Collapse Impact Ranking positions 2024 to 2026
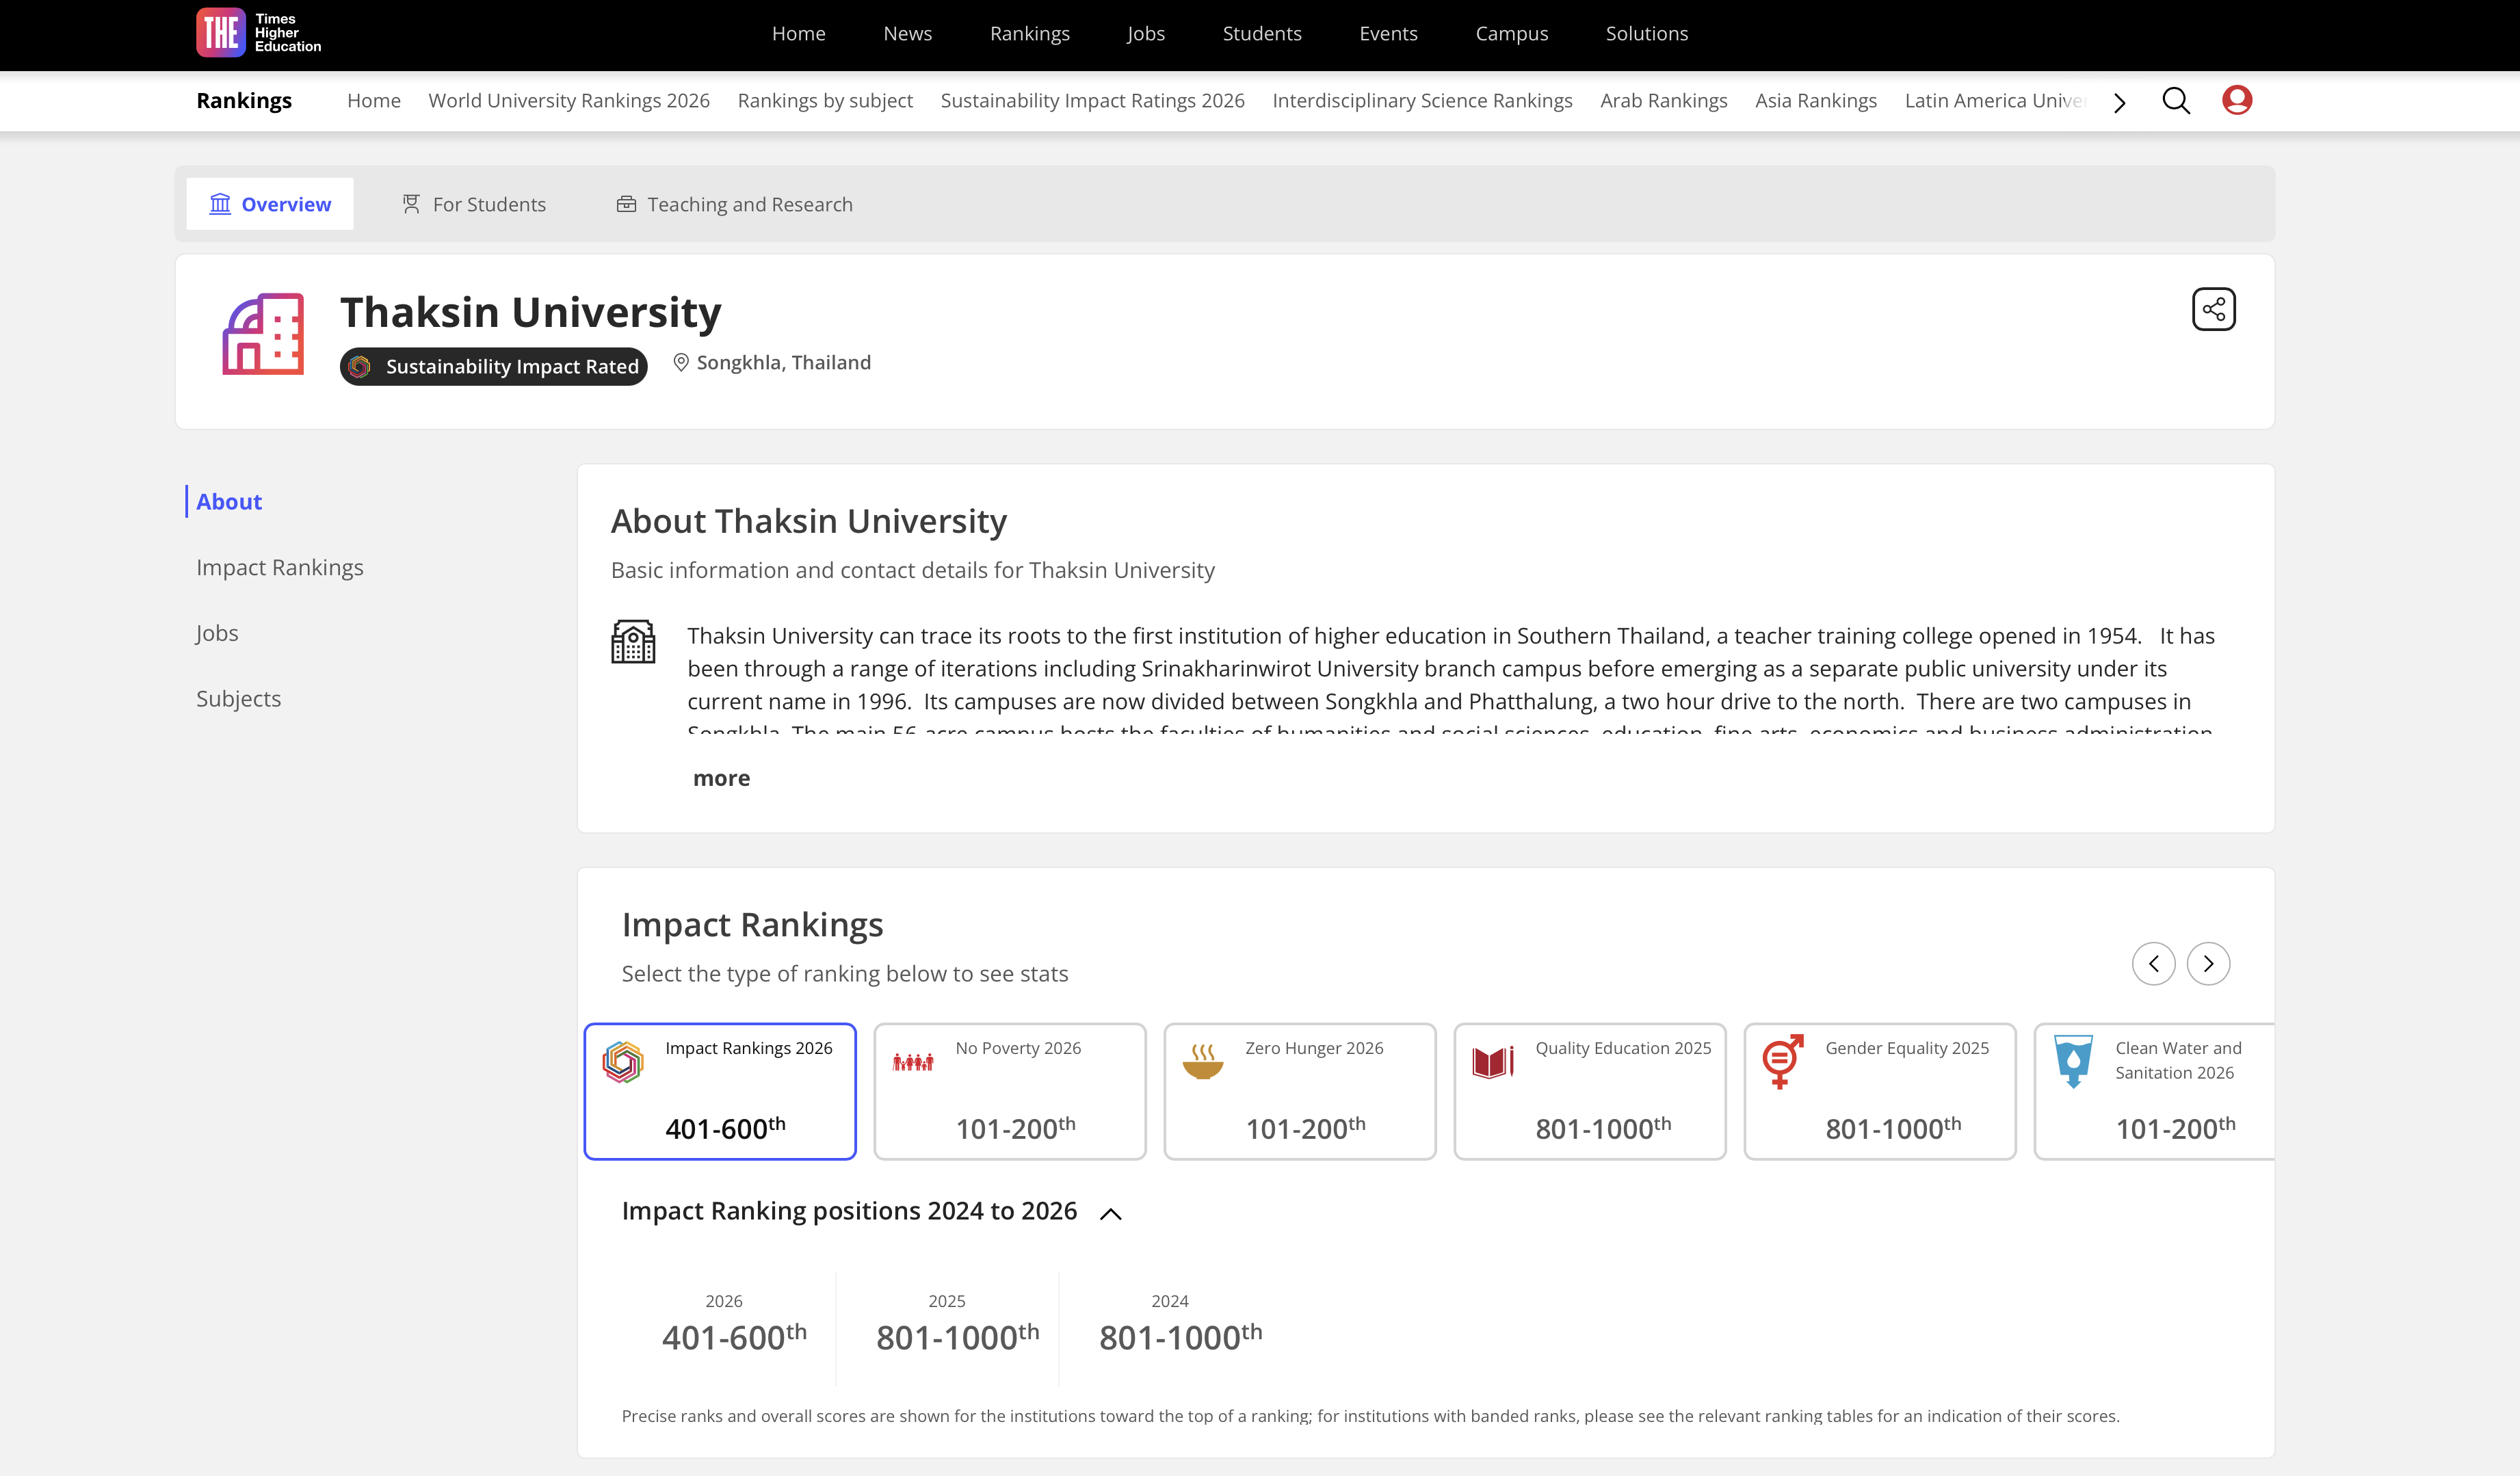This screenshot has height=1476, width=2520. pos(1110,1214)
